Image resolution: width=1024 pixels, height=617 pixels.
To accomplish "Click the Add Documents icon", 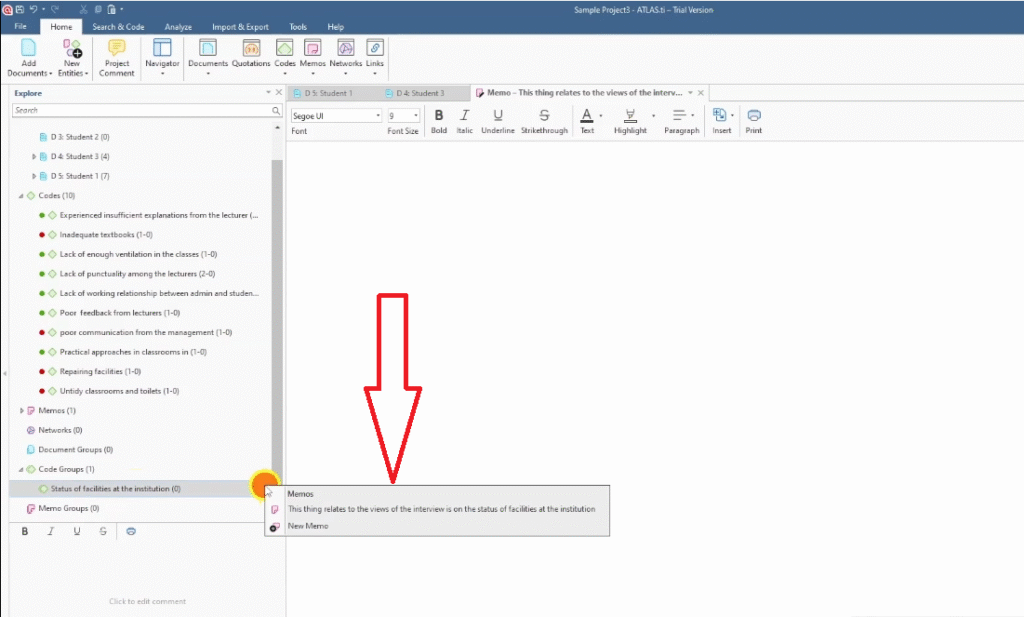I will 28,50.
